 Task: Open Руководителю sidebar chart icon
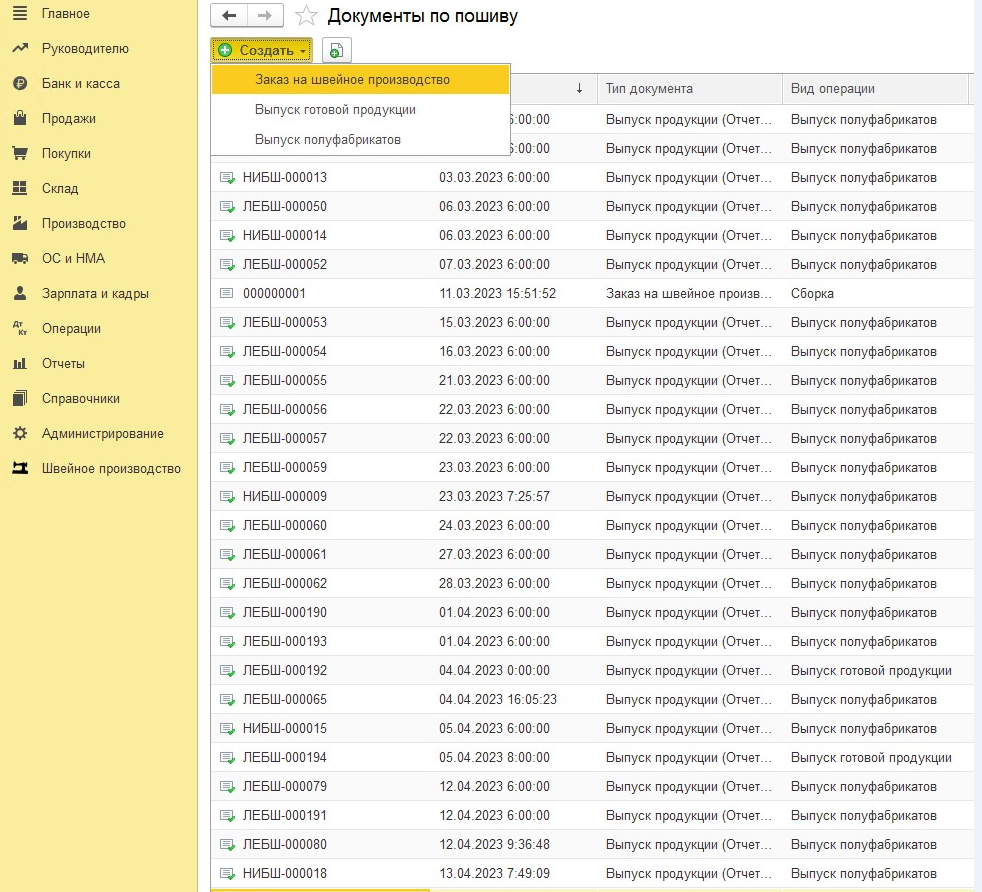tap(20, 48)
